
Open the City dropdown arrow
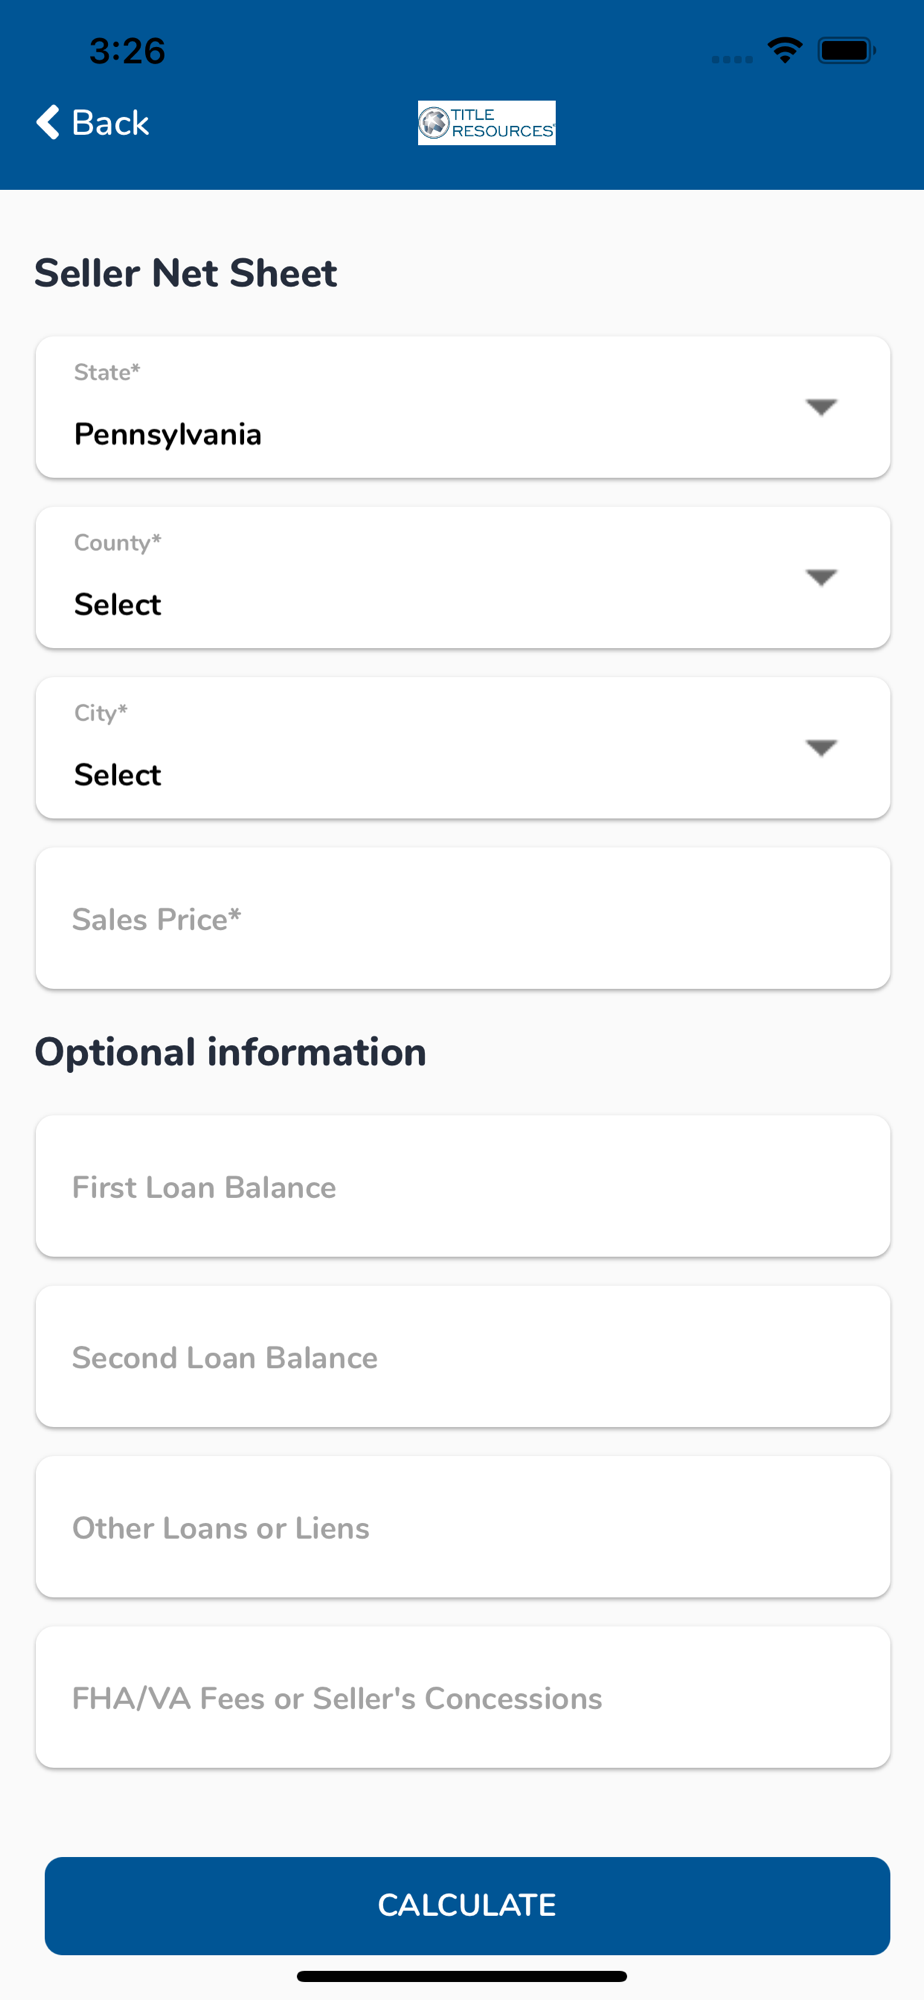[x=821, y=748]
